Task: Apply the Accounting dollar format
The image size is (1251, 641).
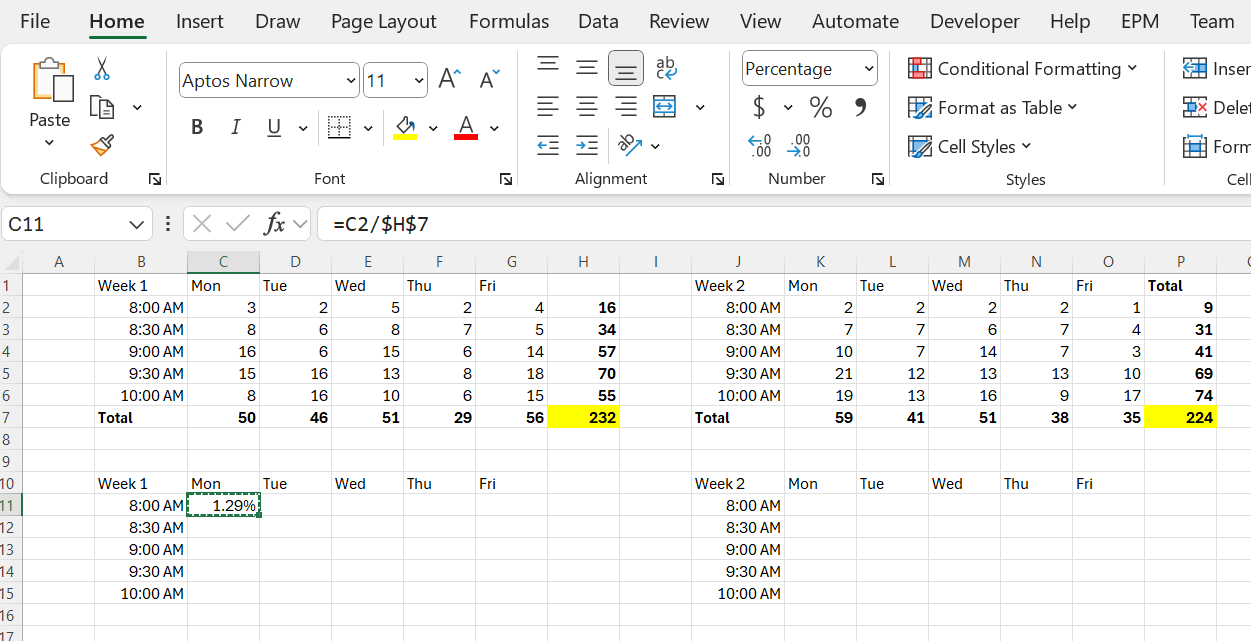Action: pyautogui.click(x=759, y=107)
